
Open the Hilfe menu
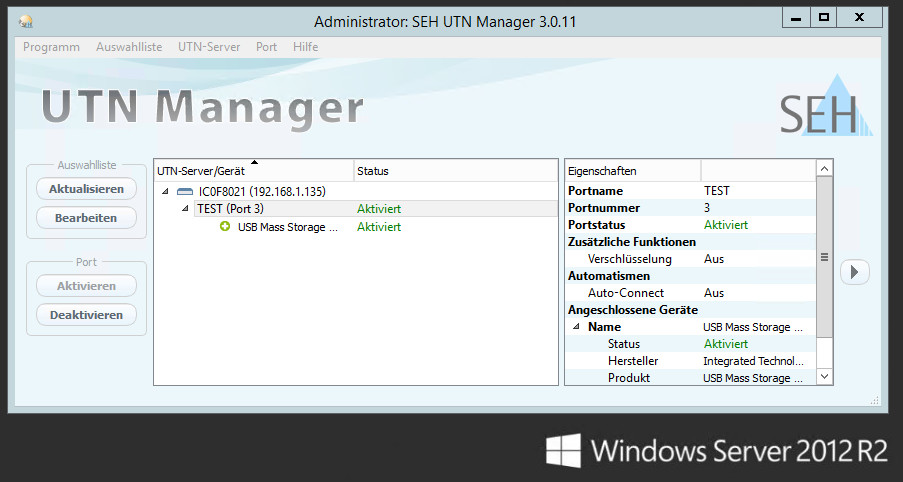pos(305,47)
